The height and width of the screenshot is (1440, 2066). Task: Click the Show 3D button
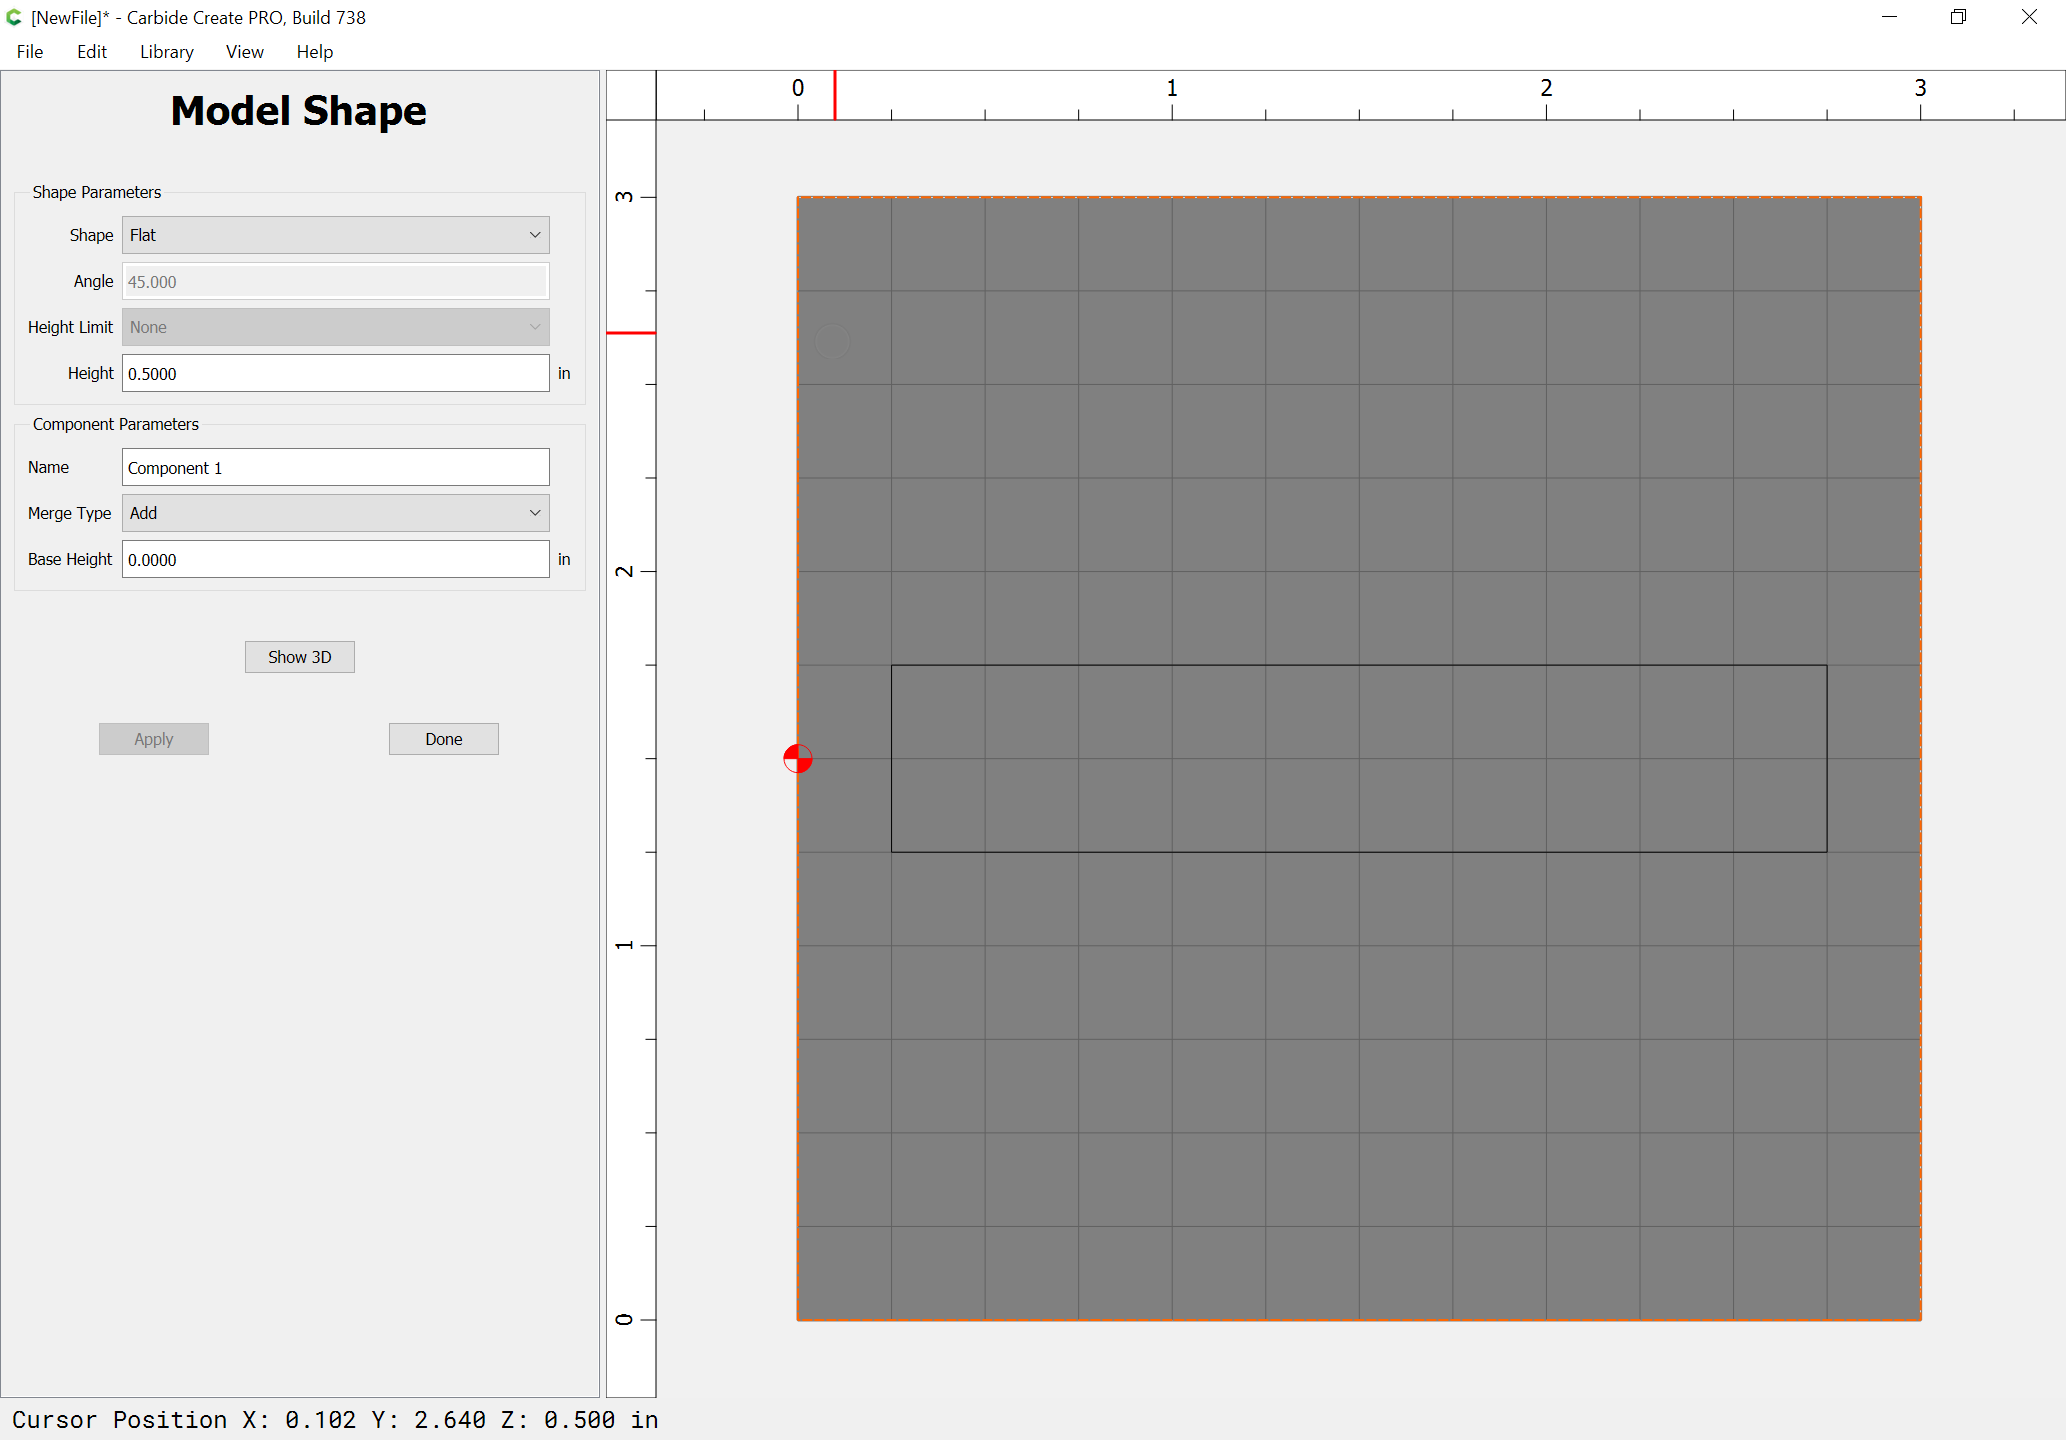[x=300, y=657]
